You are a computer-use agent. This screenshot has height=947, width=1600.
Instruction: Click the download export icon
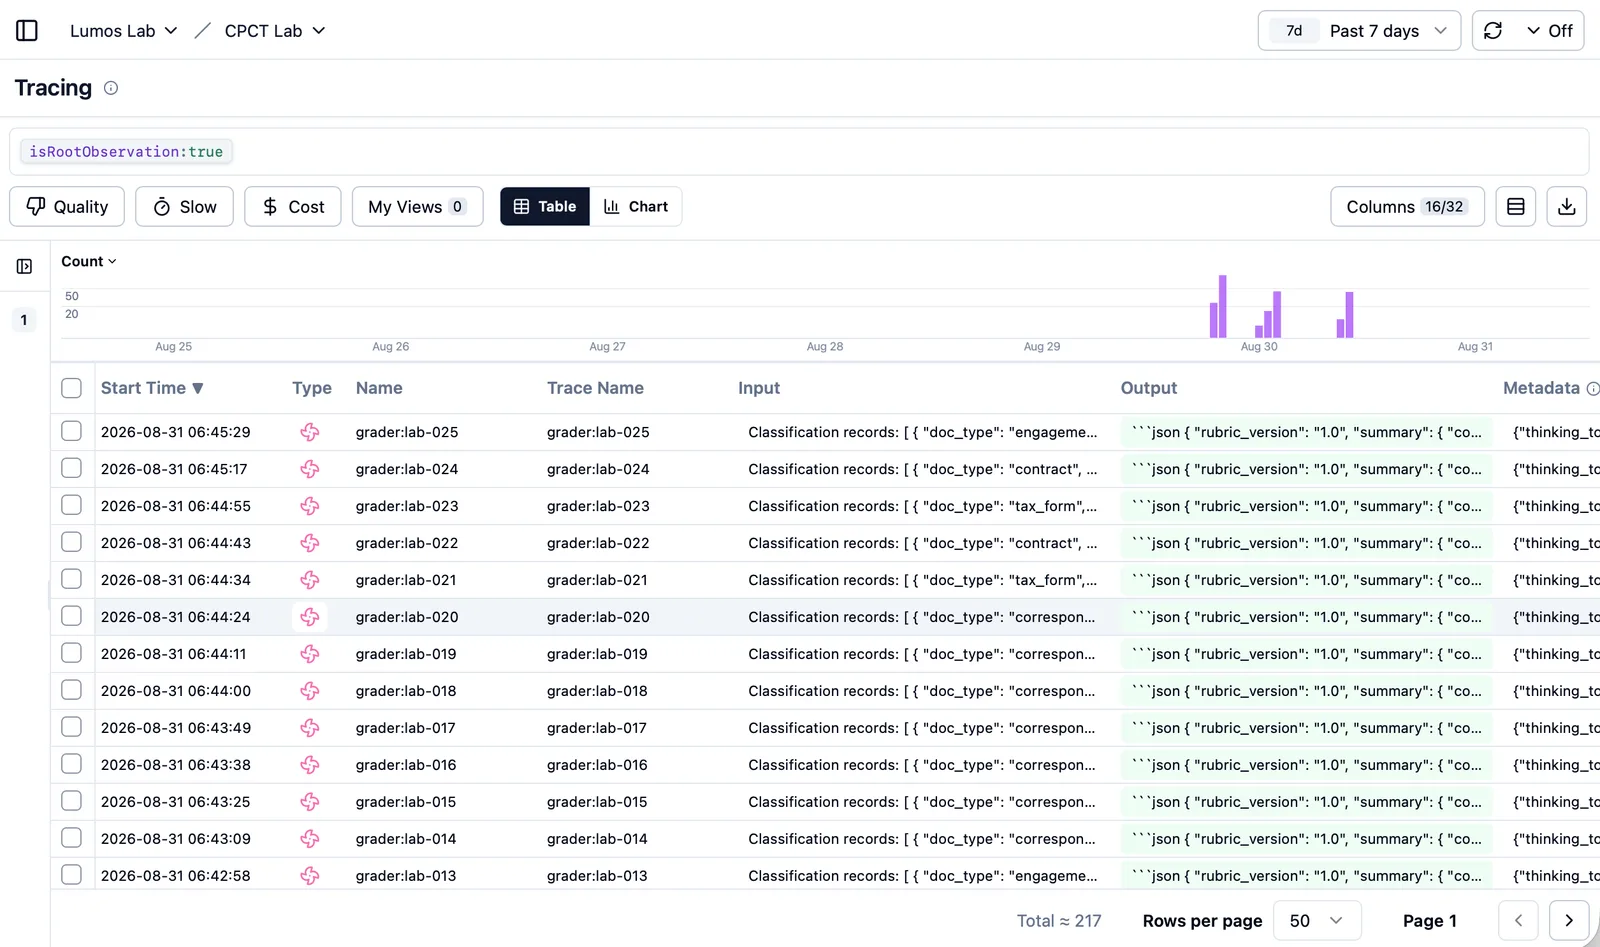pos(1567,207)
